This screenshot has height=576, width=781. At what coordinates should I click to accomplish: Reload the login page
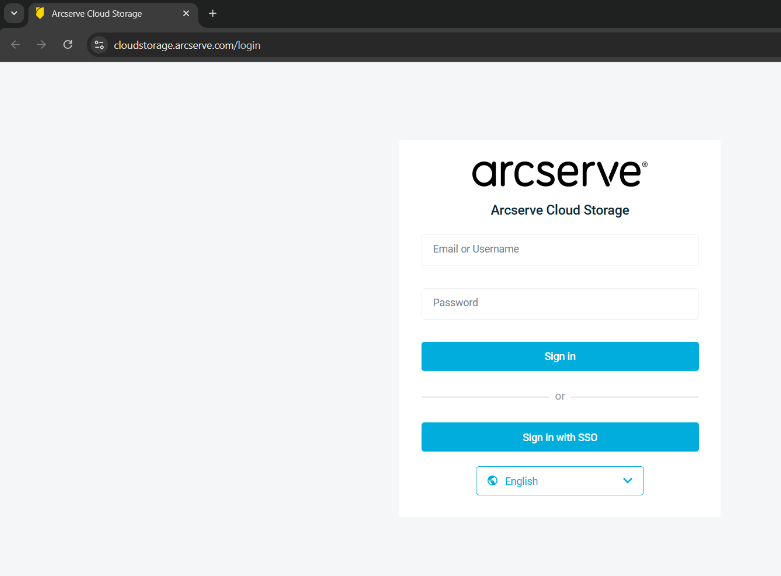coord(68,45)
